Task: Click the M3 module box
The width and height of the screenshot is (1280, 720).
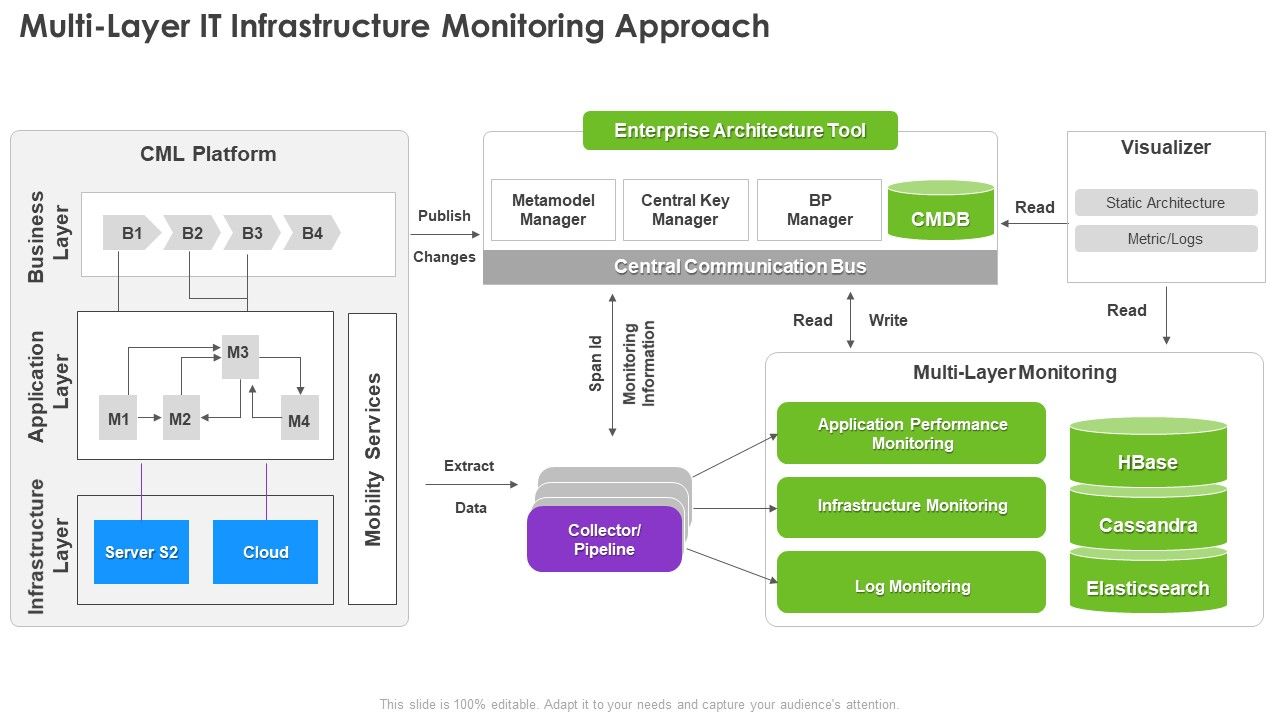Action: point(238,355)
